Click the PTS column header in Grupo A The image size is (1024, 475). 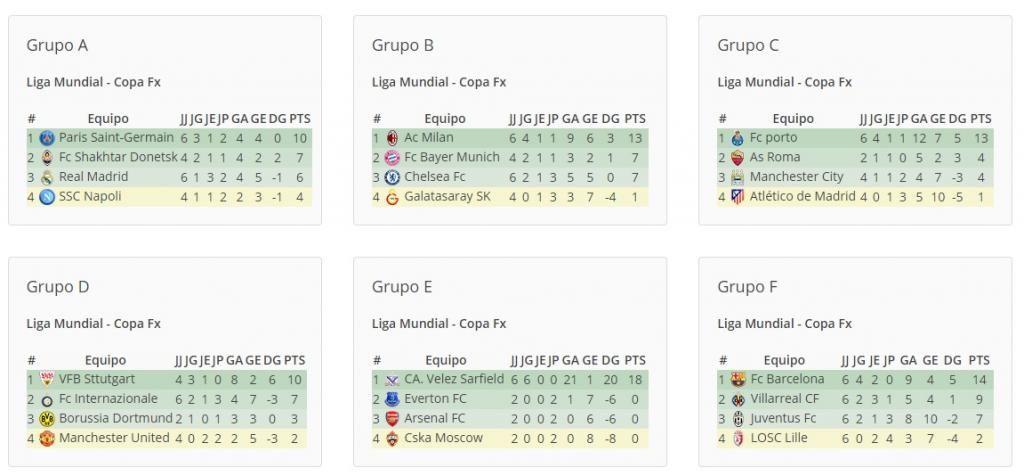point(300,119)
